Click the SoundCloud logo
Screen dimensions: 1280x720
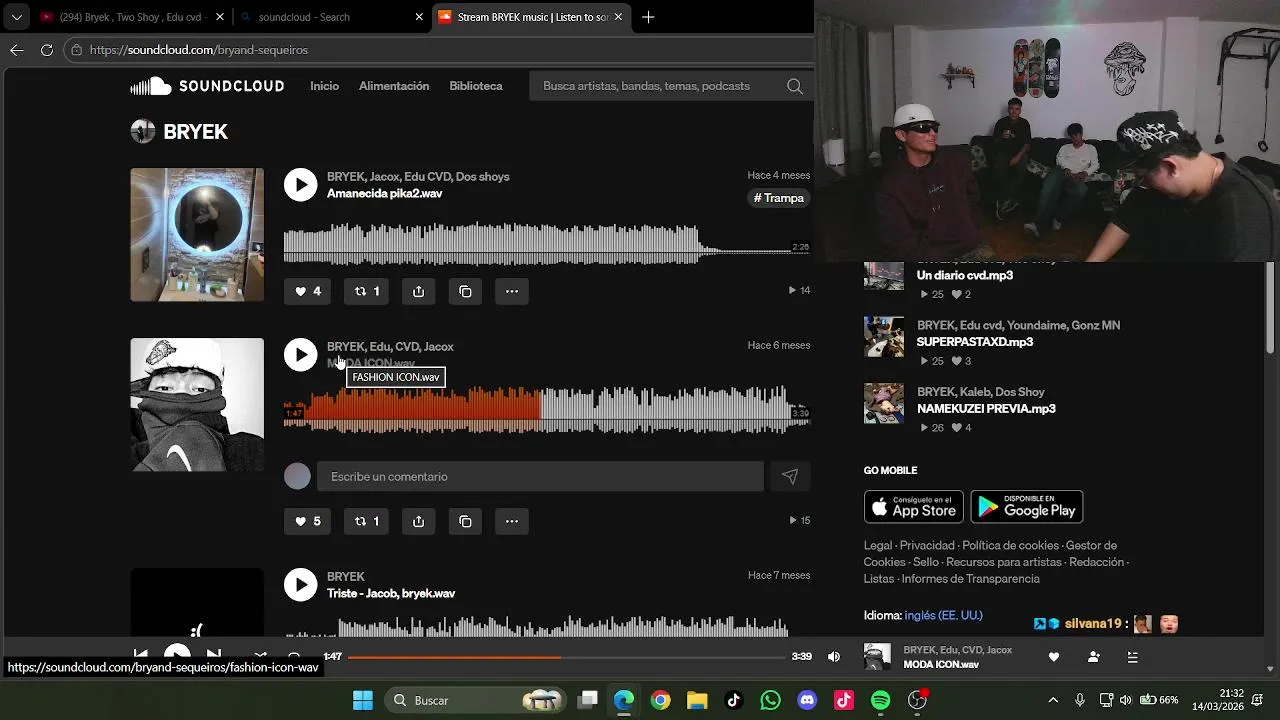point(207,86)
